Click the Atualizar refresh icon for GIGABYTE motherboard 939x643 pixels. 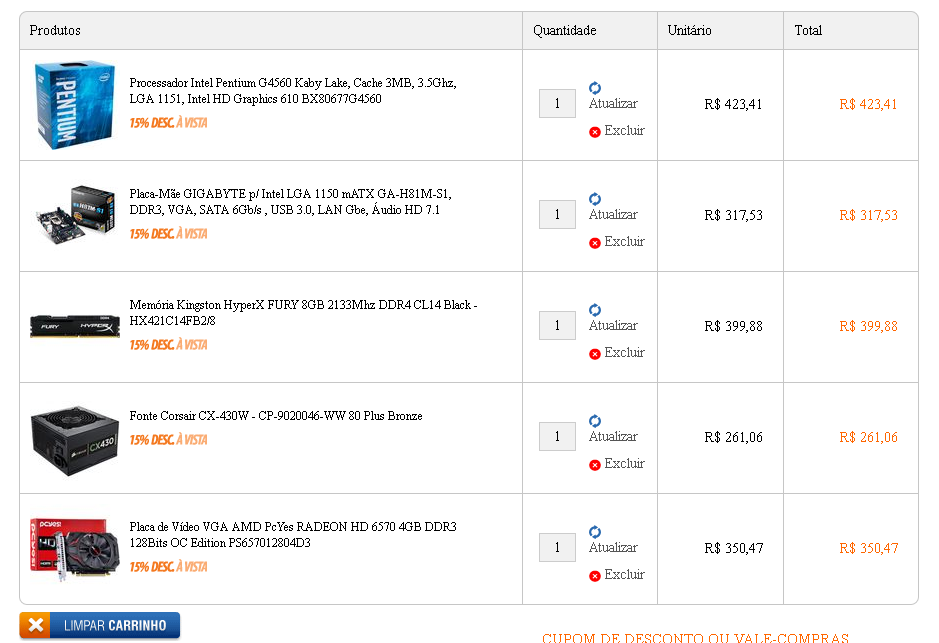tap(595, 199)
